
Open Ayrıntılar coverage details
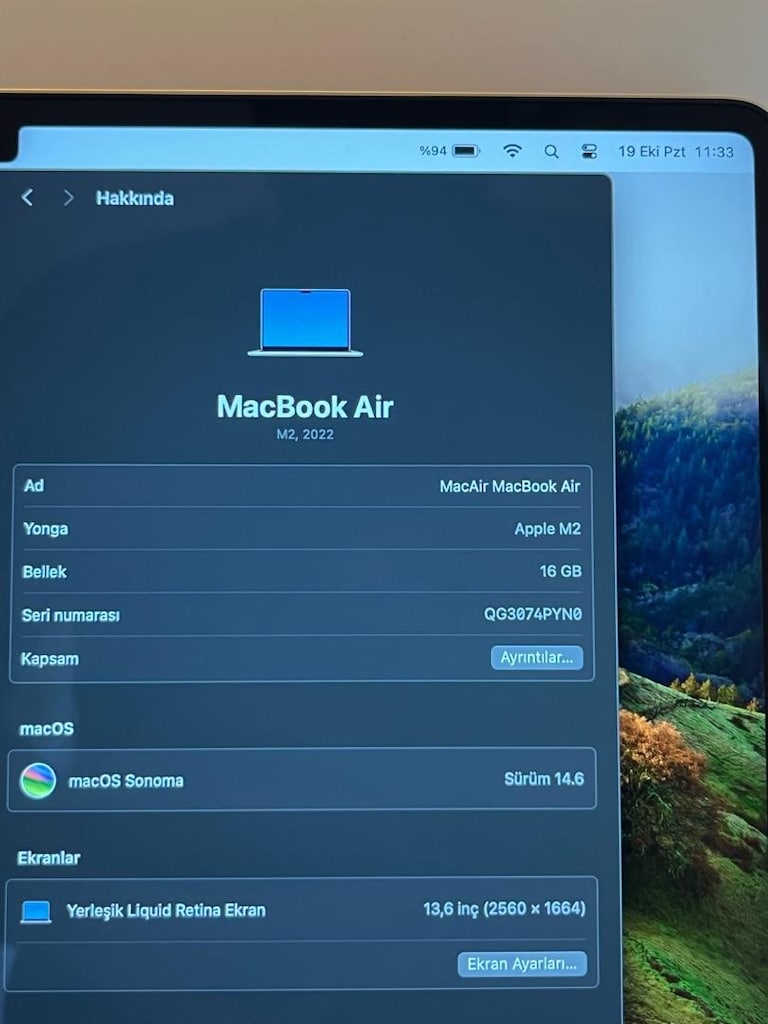537,658
